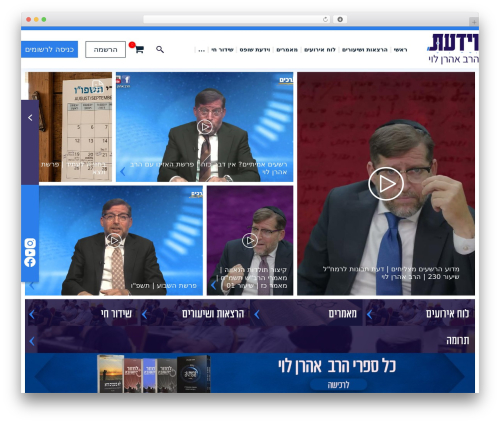Open the ראשי menu item
The height and width of the screenshot is (423, 500).
point(400,50)
